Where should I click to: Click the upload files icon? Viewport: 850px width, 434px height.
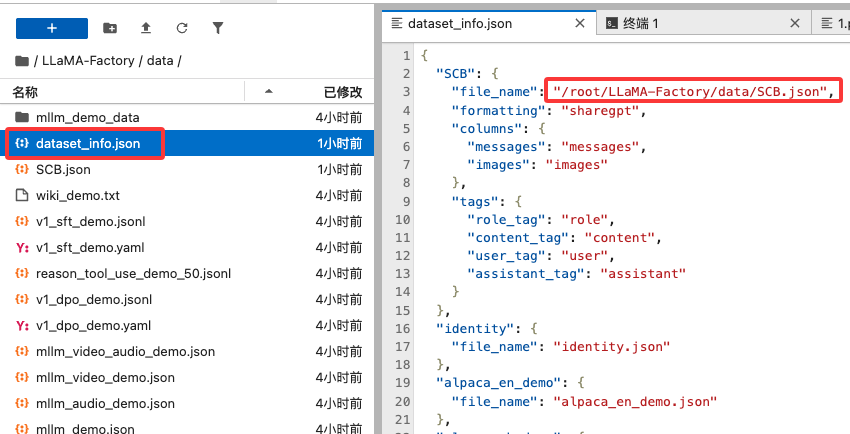coord(146,29)
